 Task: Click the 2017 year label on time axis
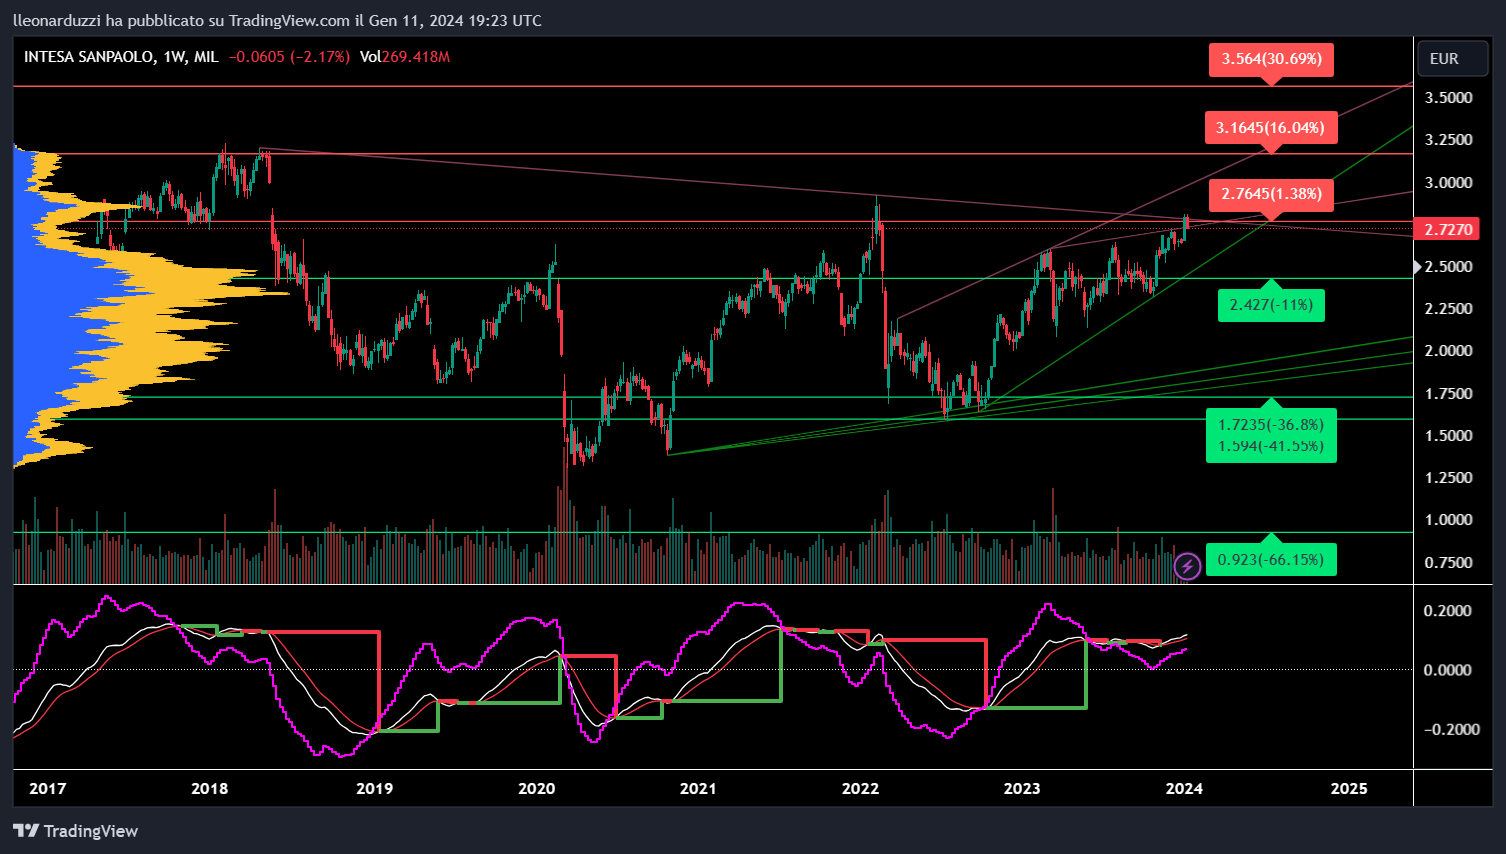click(48, 788)
